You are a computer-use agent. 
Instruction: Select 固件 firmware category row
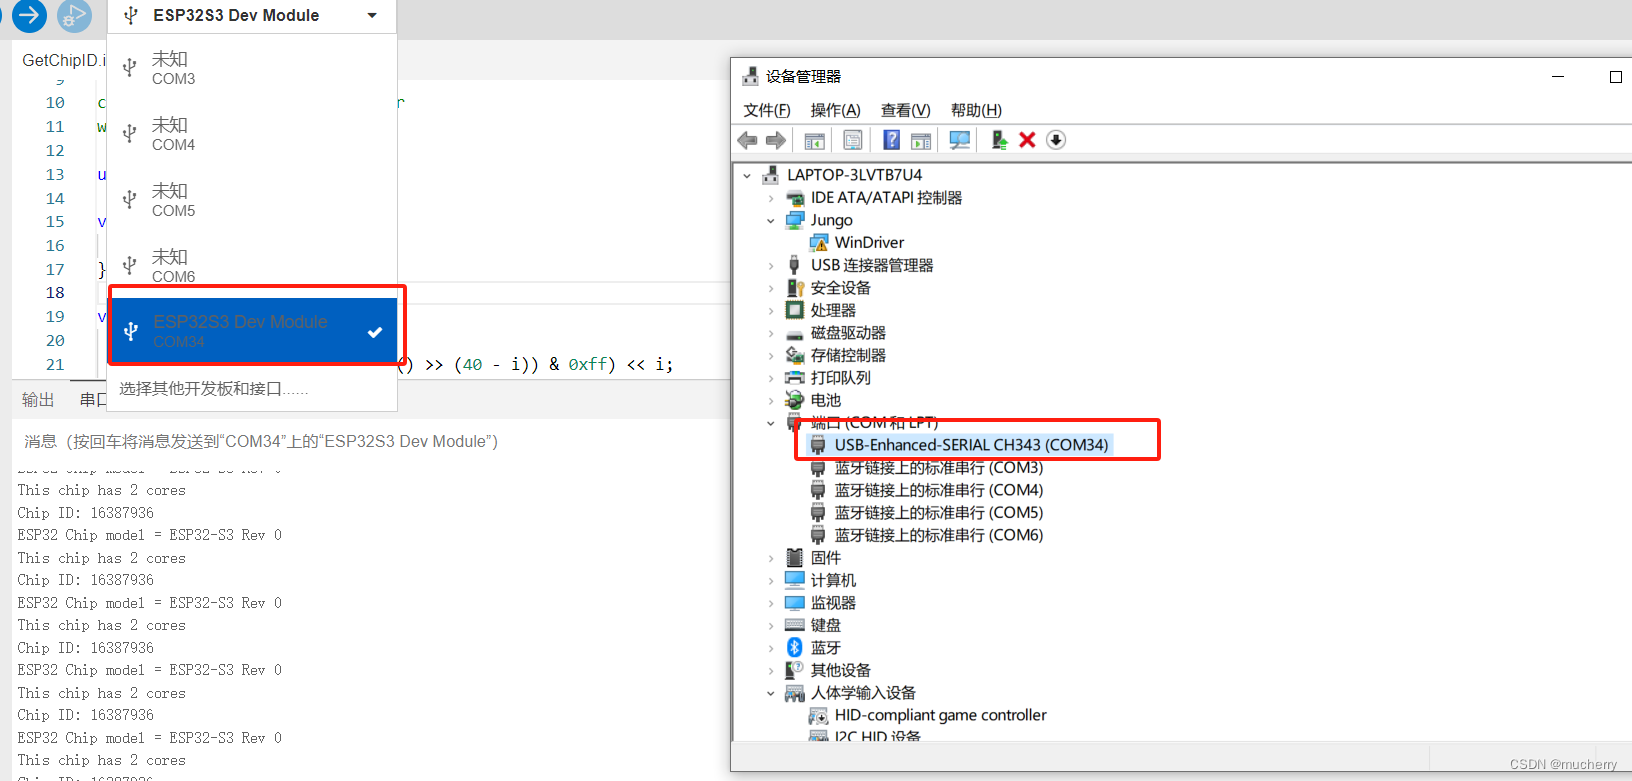coord(825,558)
